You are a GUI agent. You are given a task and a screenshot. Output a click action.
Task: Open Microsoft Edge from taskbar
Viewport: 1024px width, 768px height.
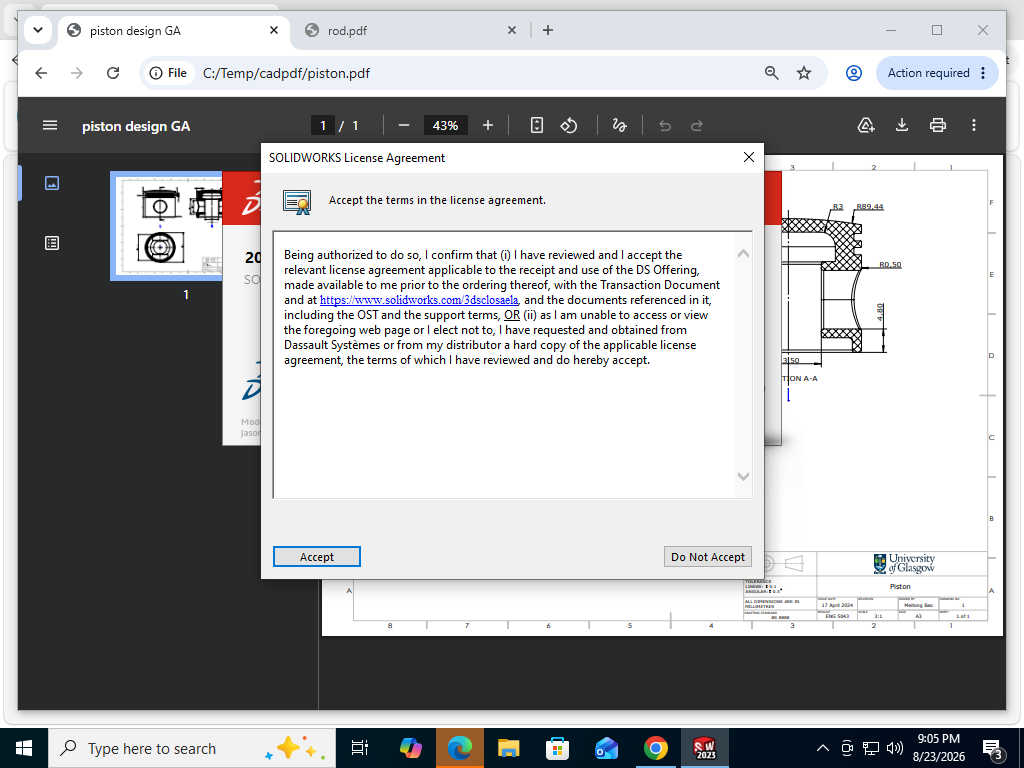(x=460, y=748)
